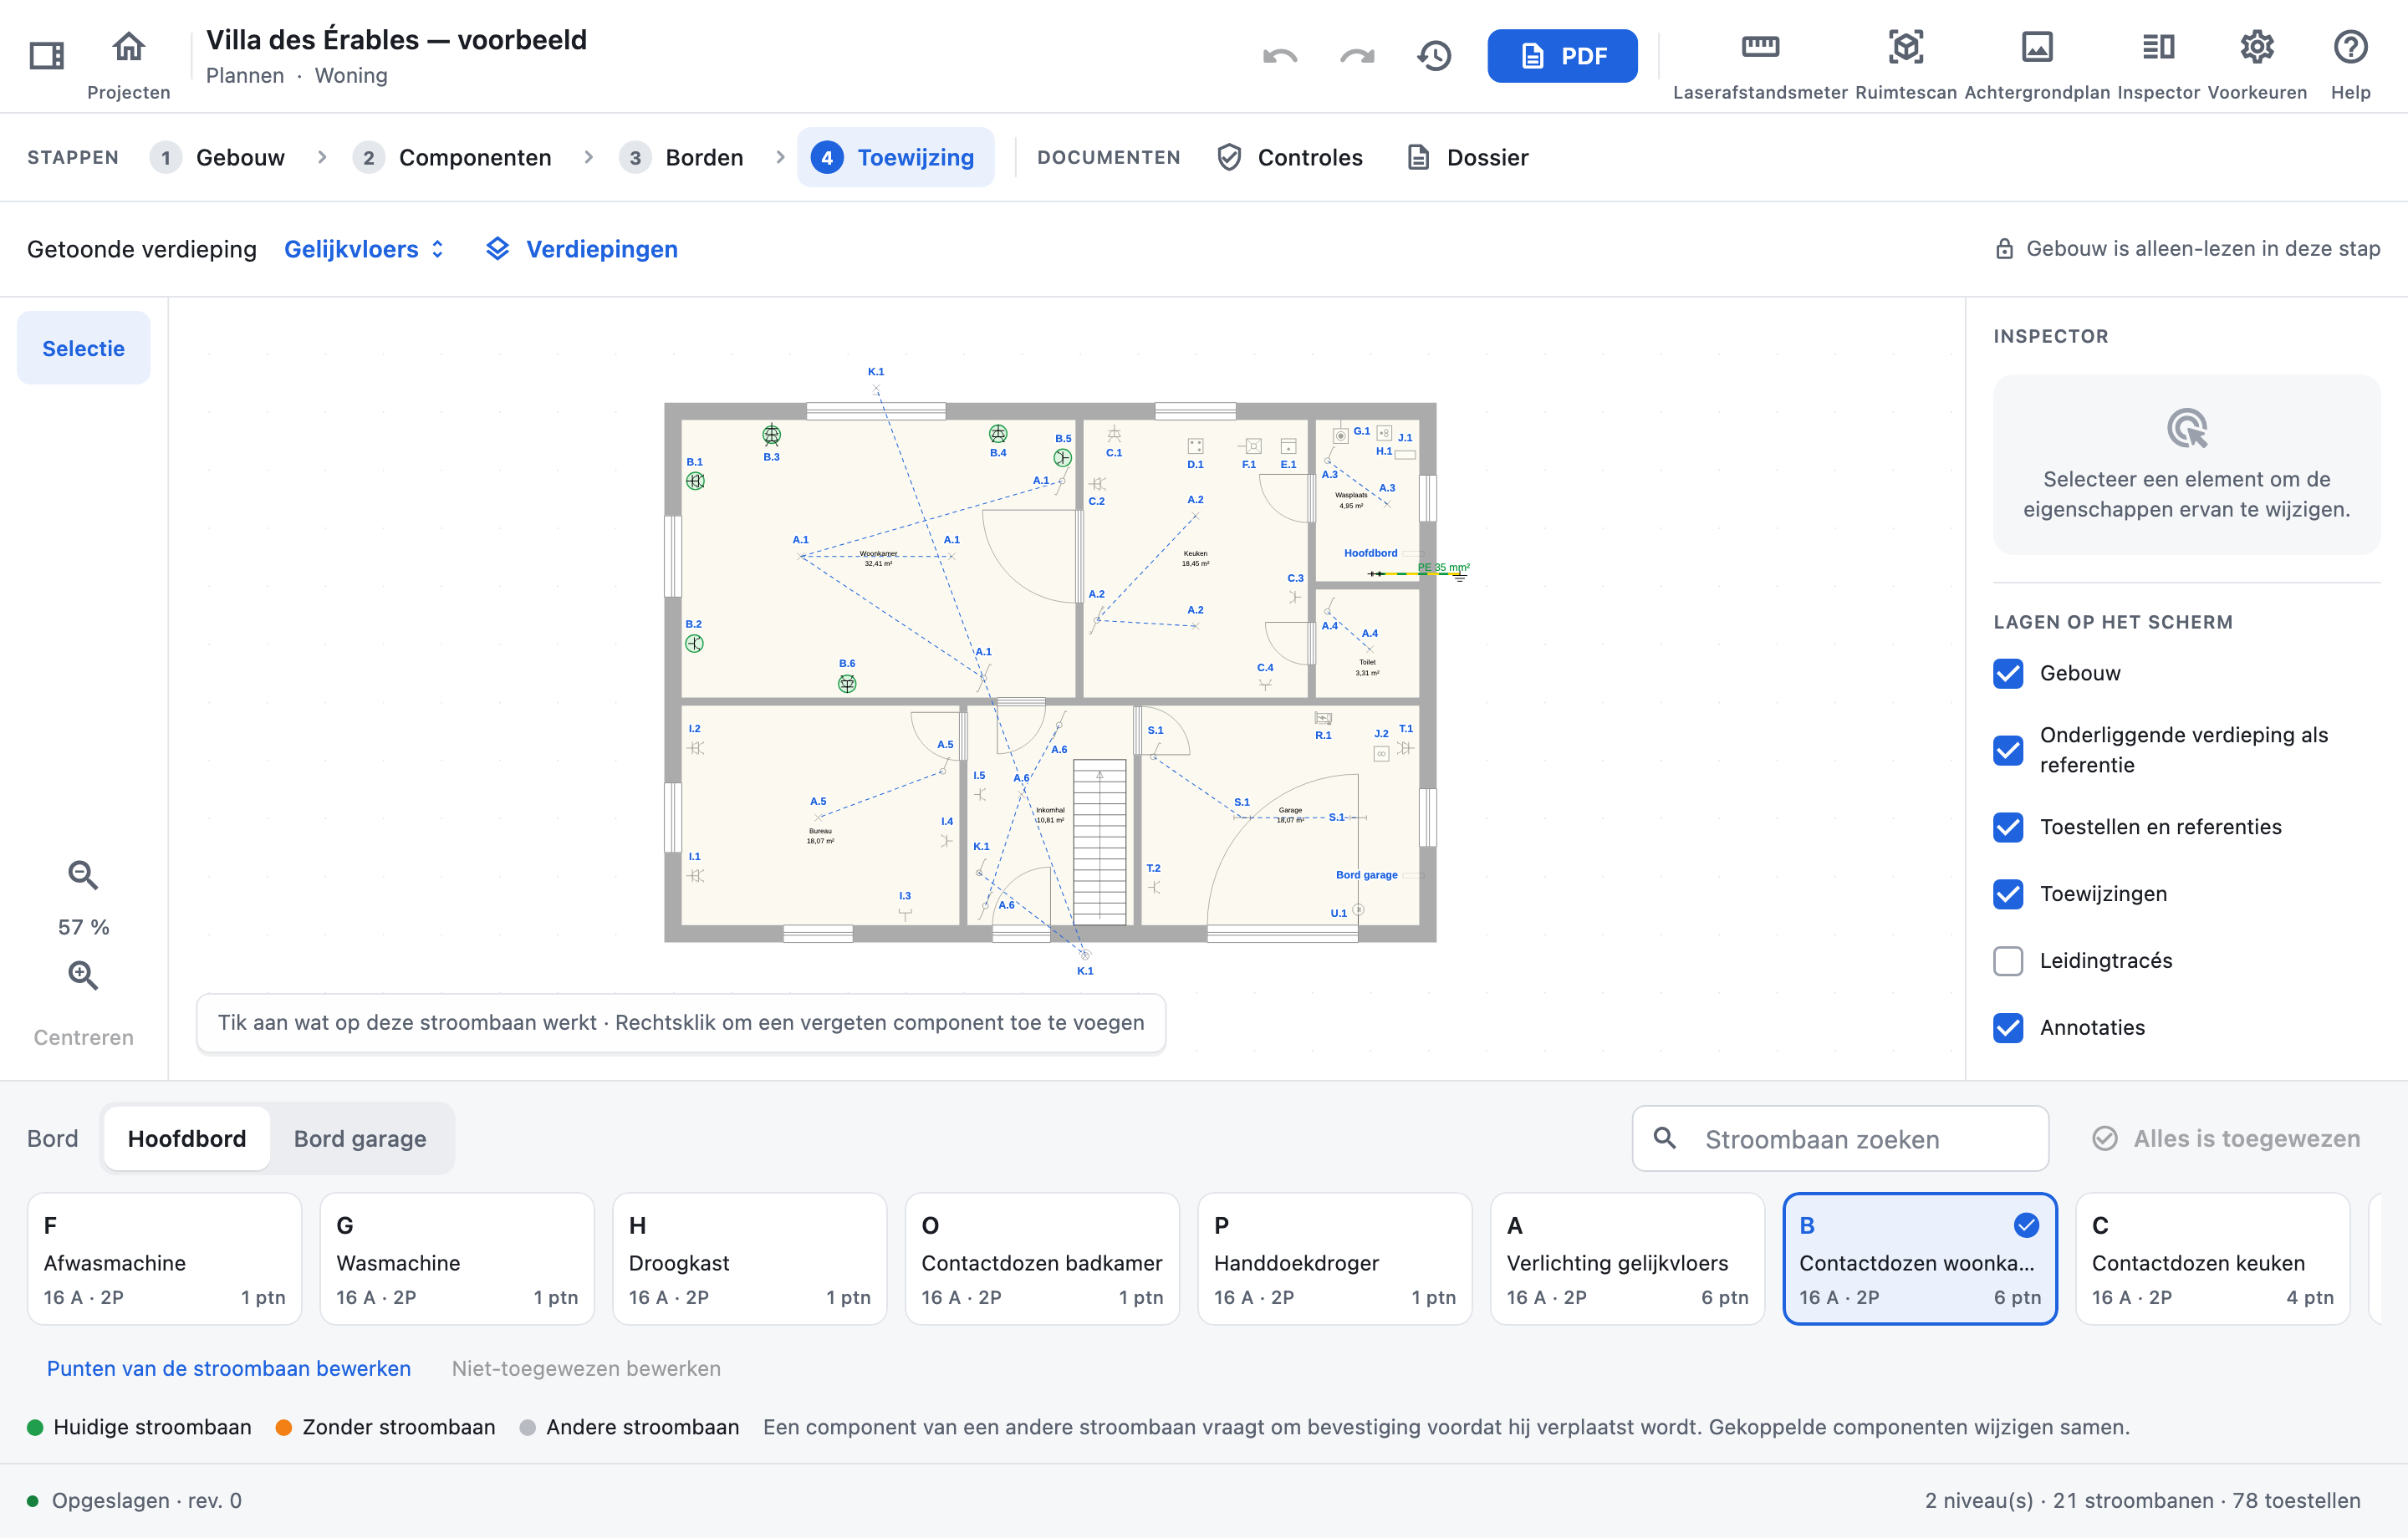Viewport: 2408px width, 1538px height.
Task: Toggle Onderliggende verdieping als referentie checkbox
Action: 2008,750
